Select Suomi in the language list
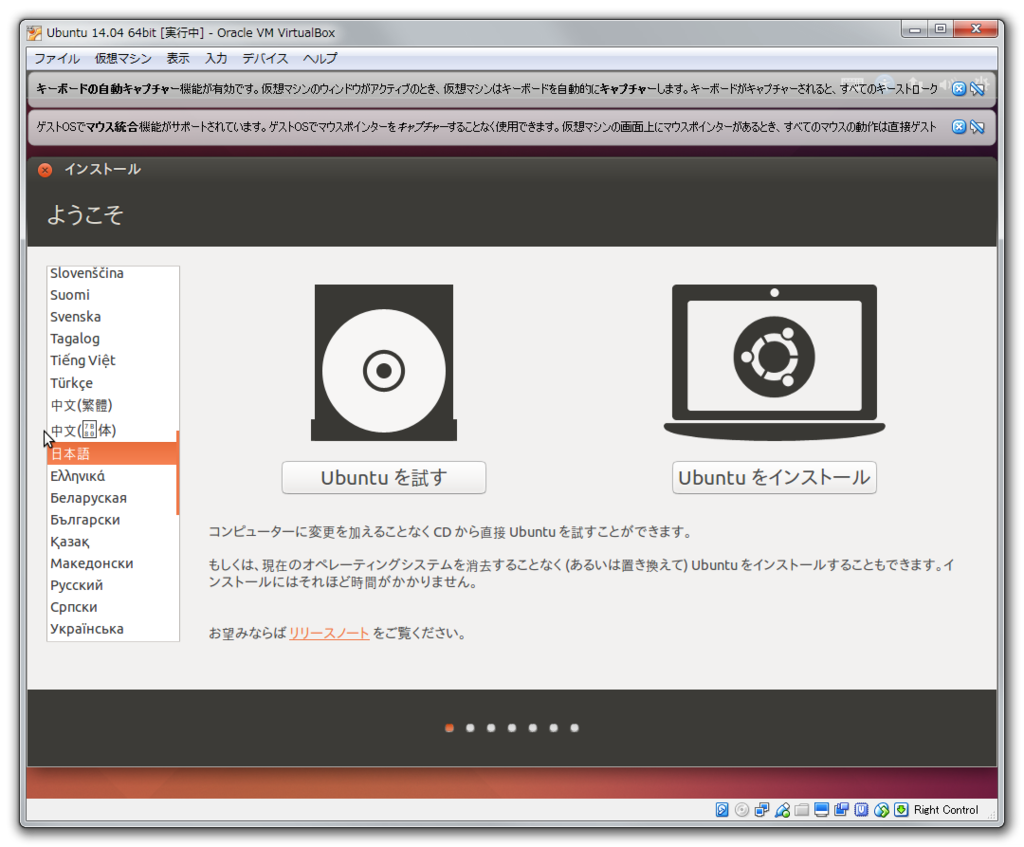 tap(112, 295)
